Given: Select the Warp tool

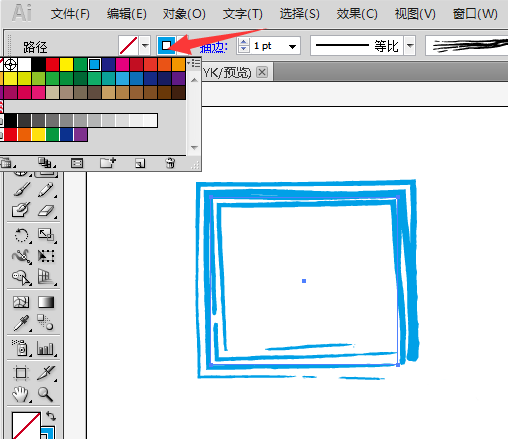Looking at the screenshot, I should point(21,256).
